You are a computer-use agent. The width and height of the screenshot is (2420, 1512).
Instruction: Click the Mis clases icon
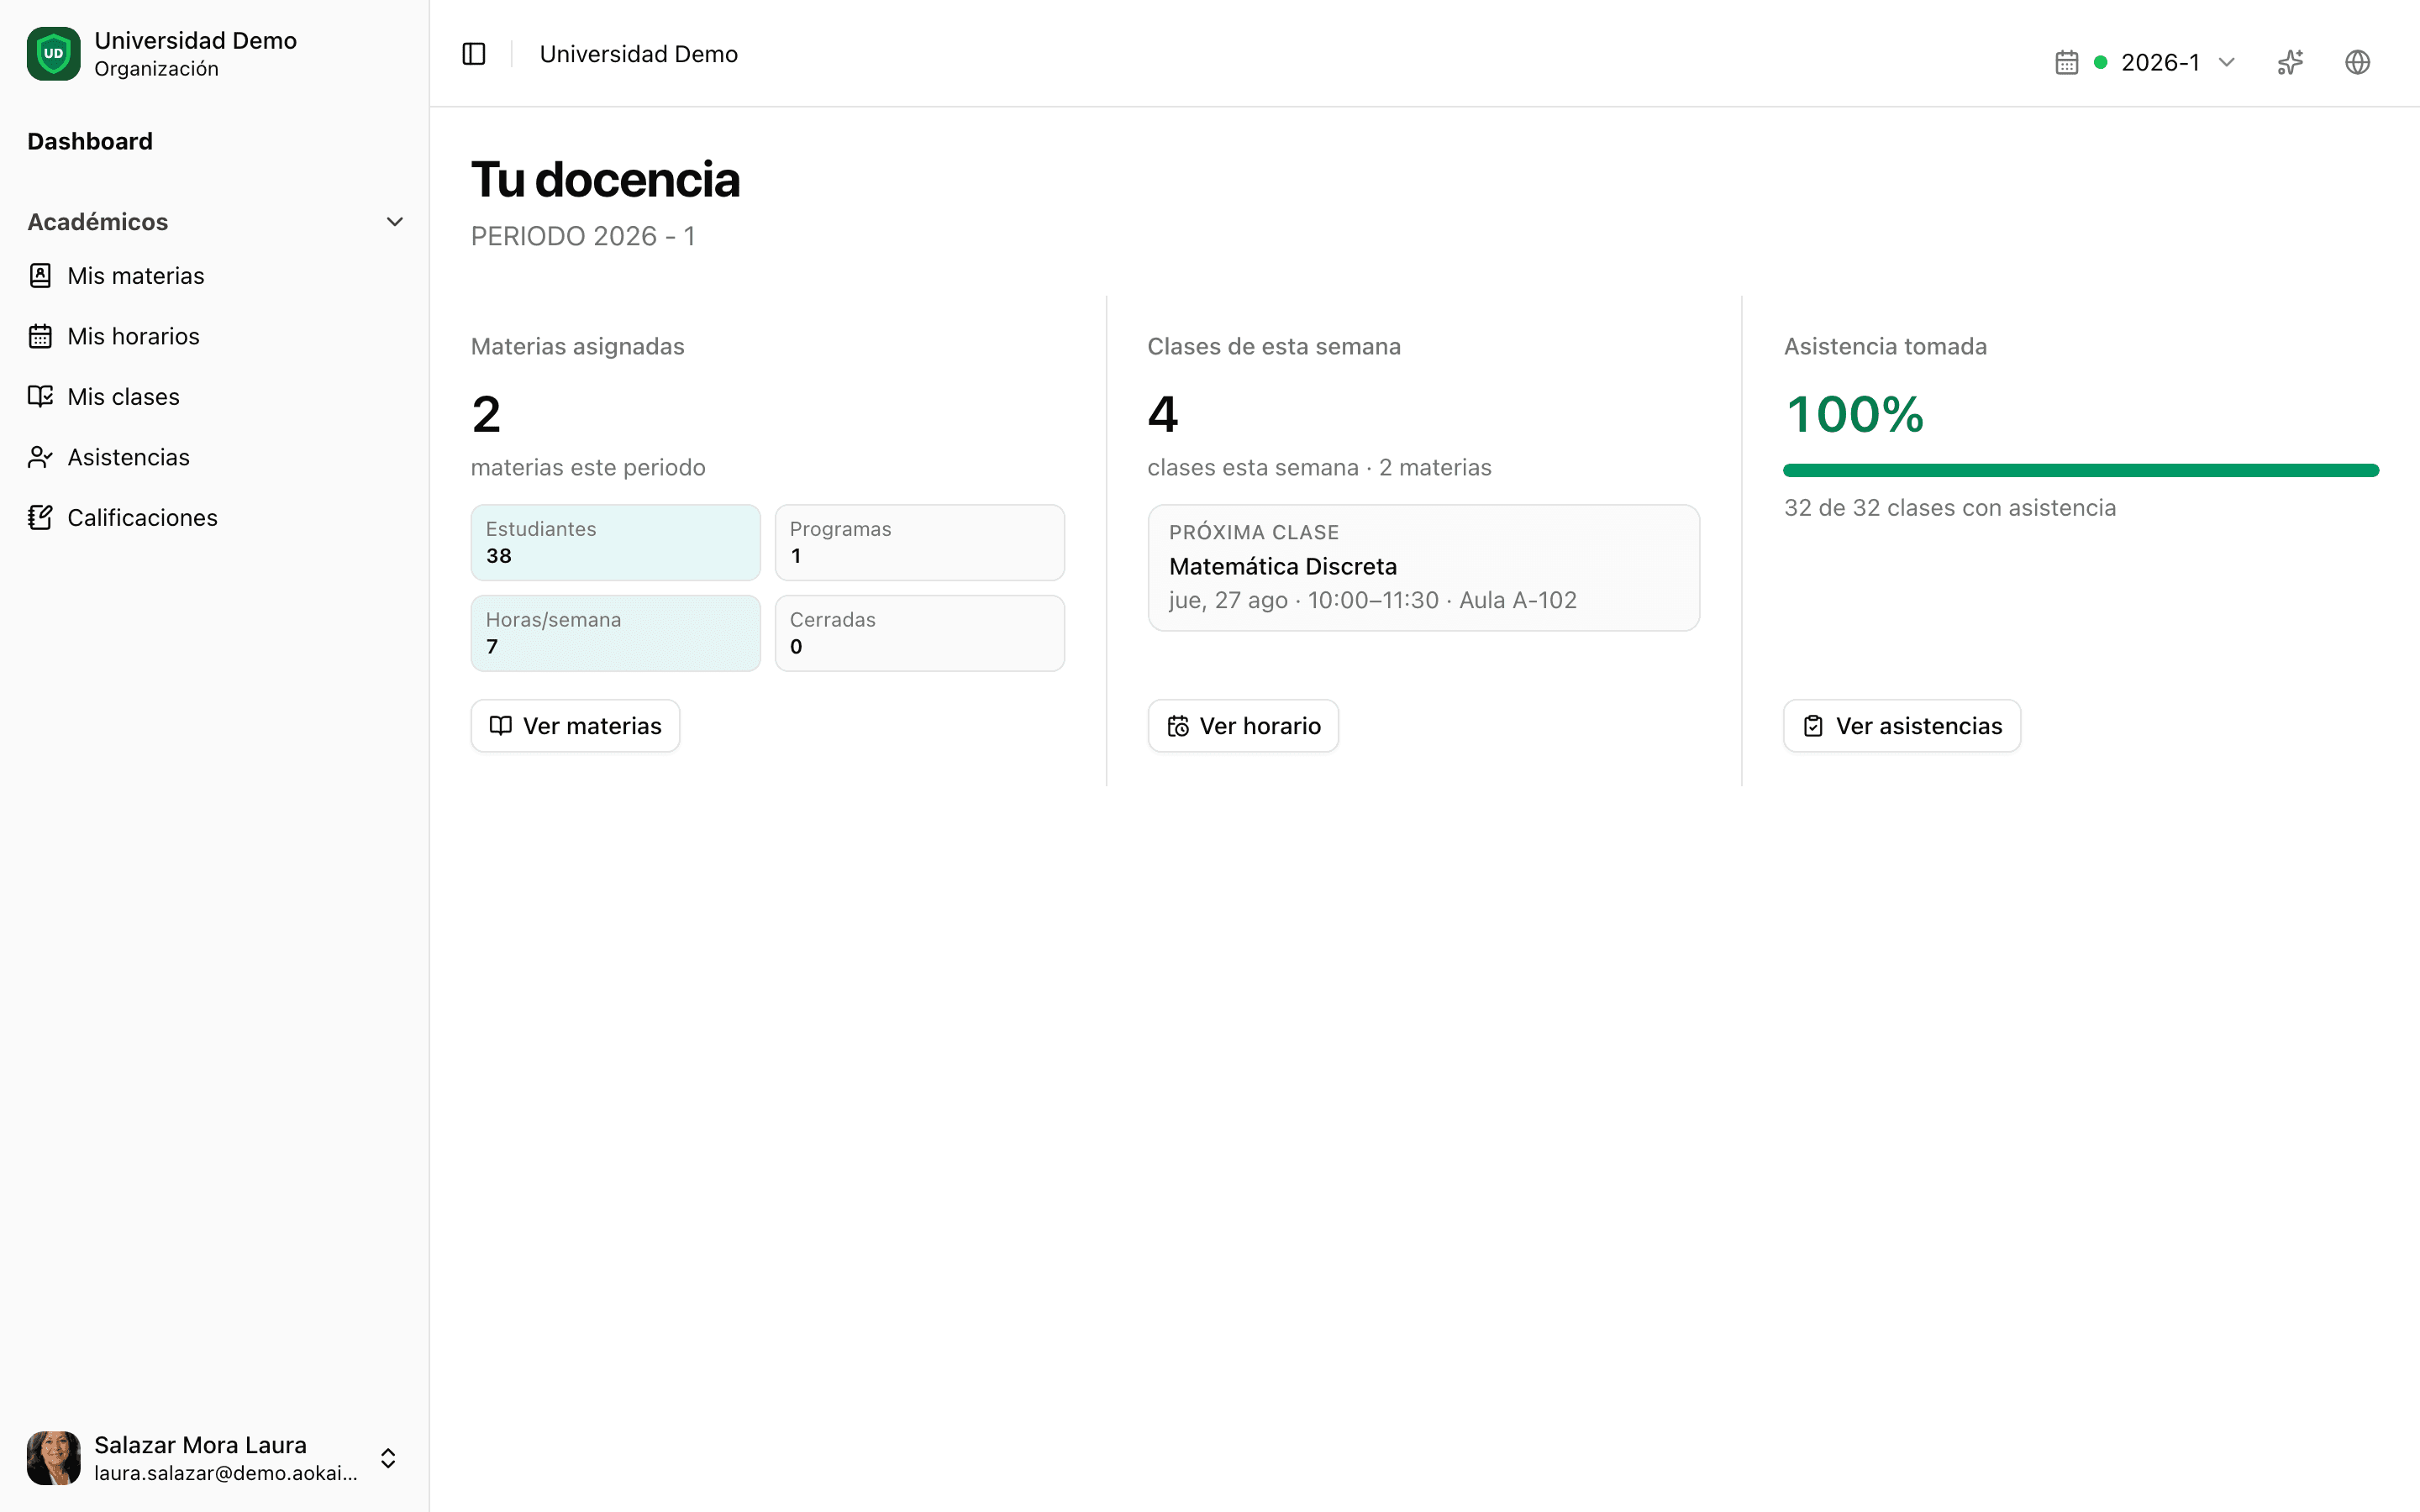coord(40,397)
